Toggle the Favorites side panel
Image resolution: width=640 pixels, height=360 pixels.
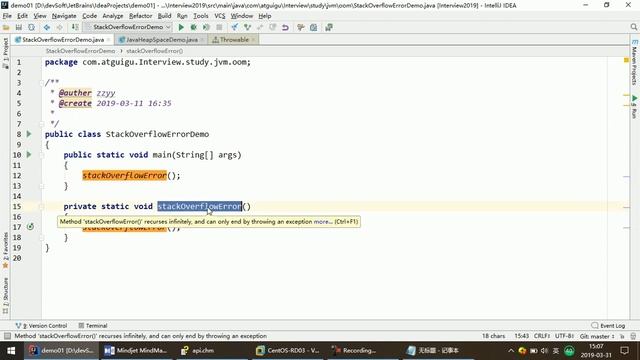click(5, 250)
